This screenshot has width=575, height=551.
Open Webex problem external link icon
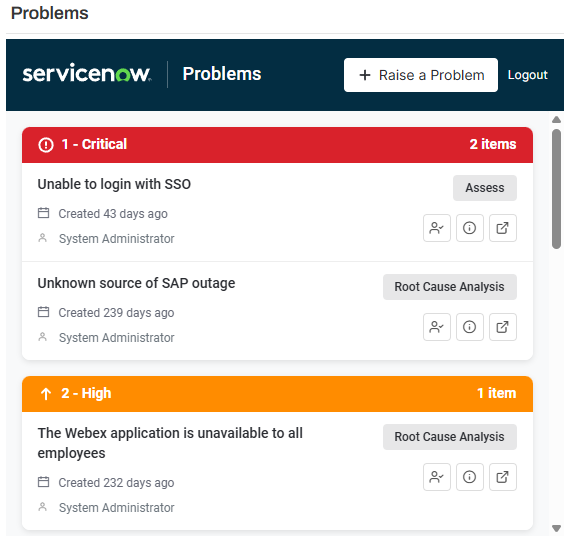click(502, 477)
